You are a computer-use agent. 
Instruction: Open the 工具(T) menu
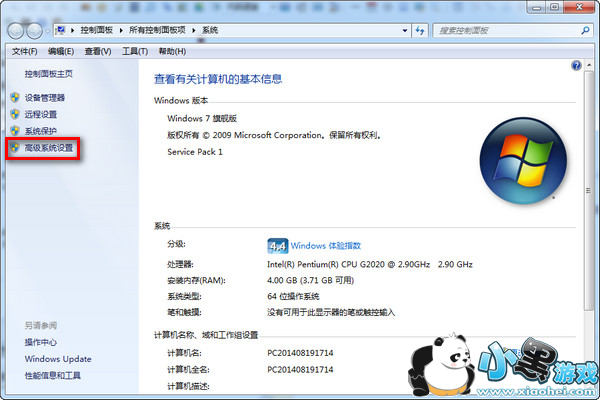tap(135, 51)
